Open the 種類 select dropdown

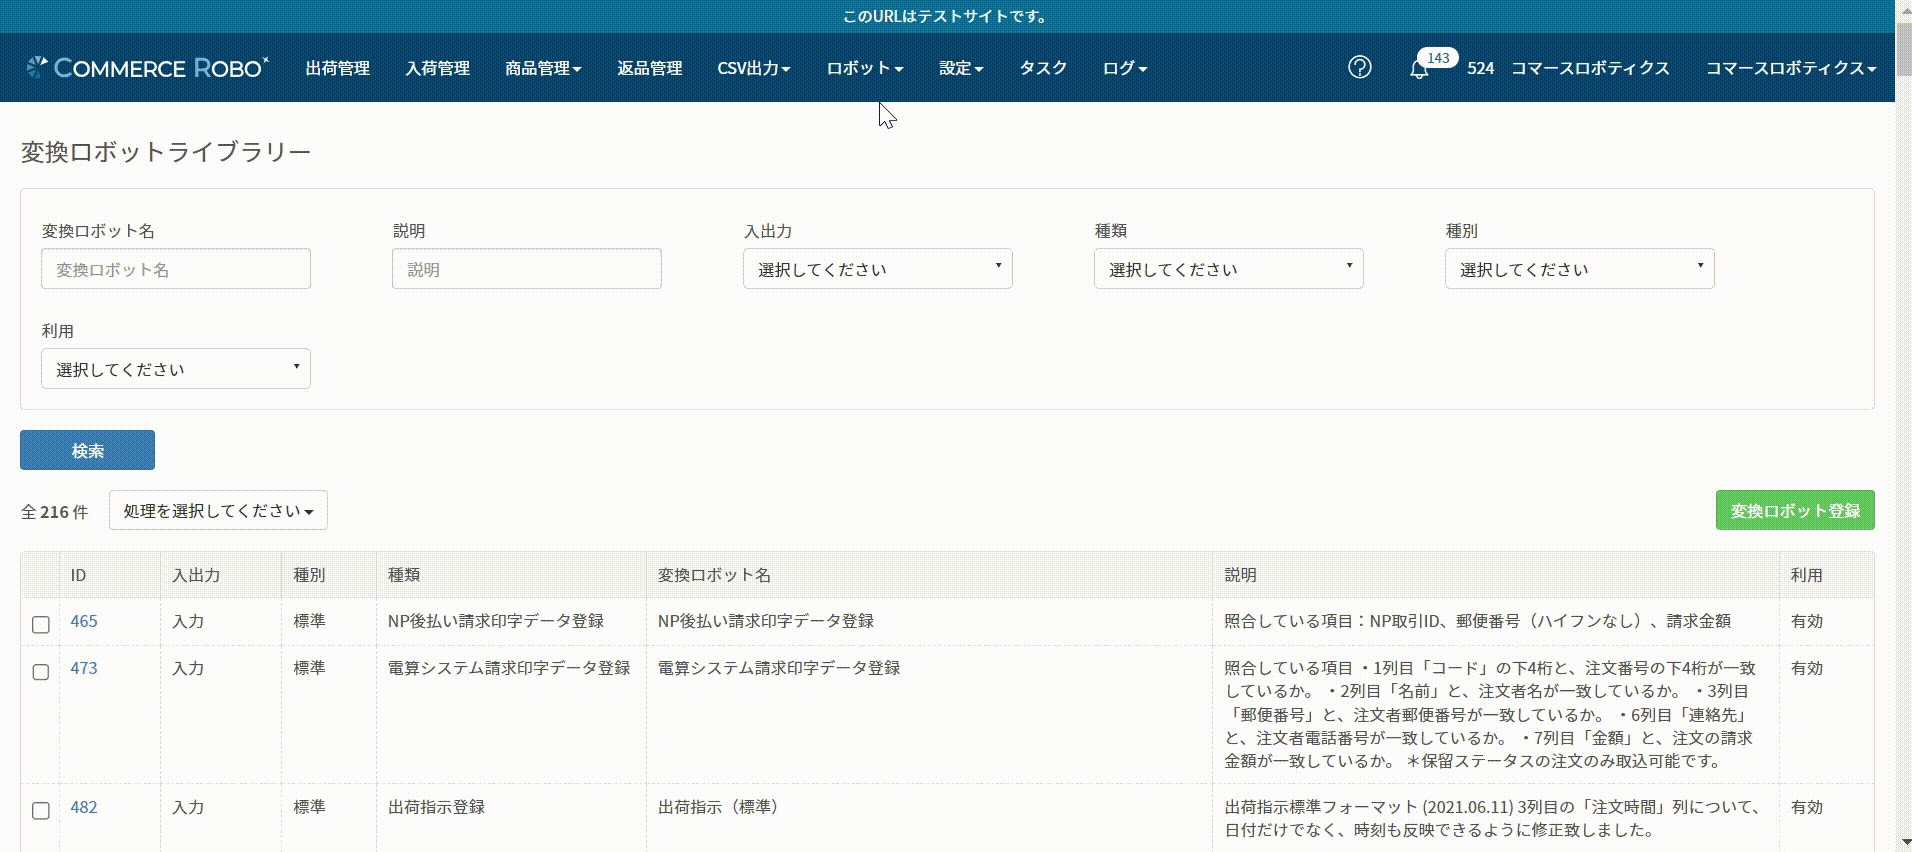point(1228,269)
